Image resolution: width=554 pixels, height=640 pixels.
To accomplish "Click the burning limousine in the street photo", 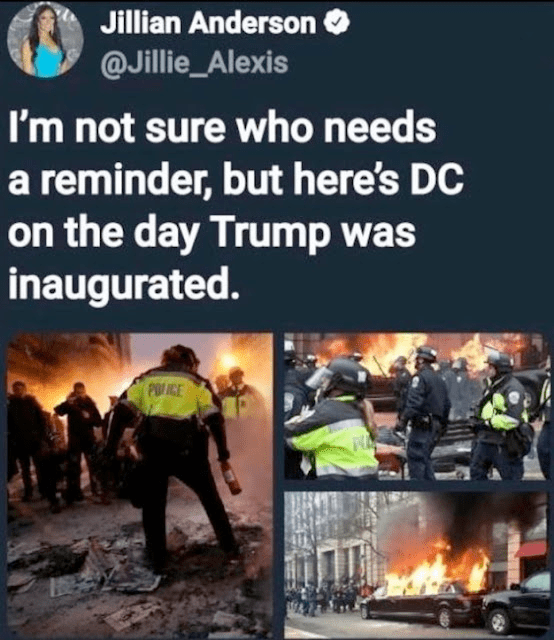I will click(x=422, y=606).
